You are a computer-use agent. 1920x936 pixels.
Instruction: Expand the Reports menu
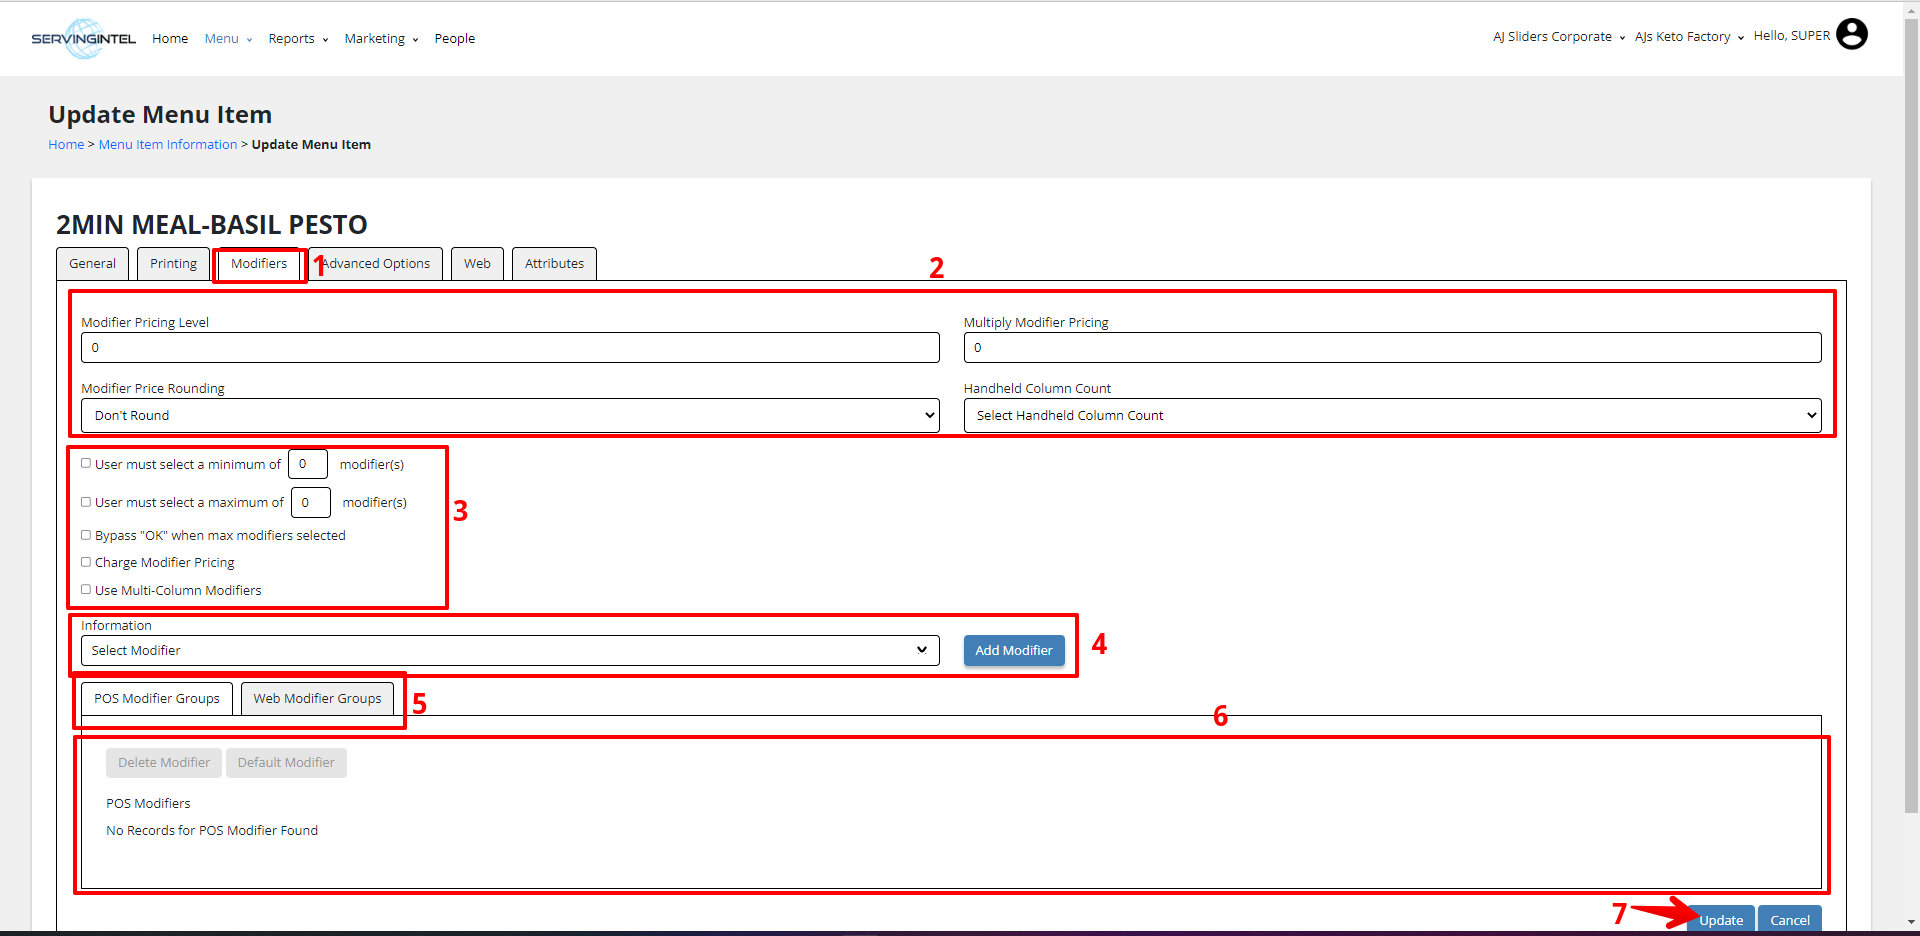(297, 39)
